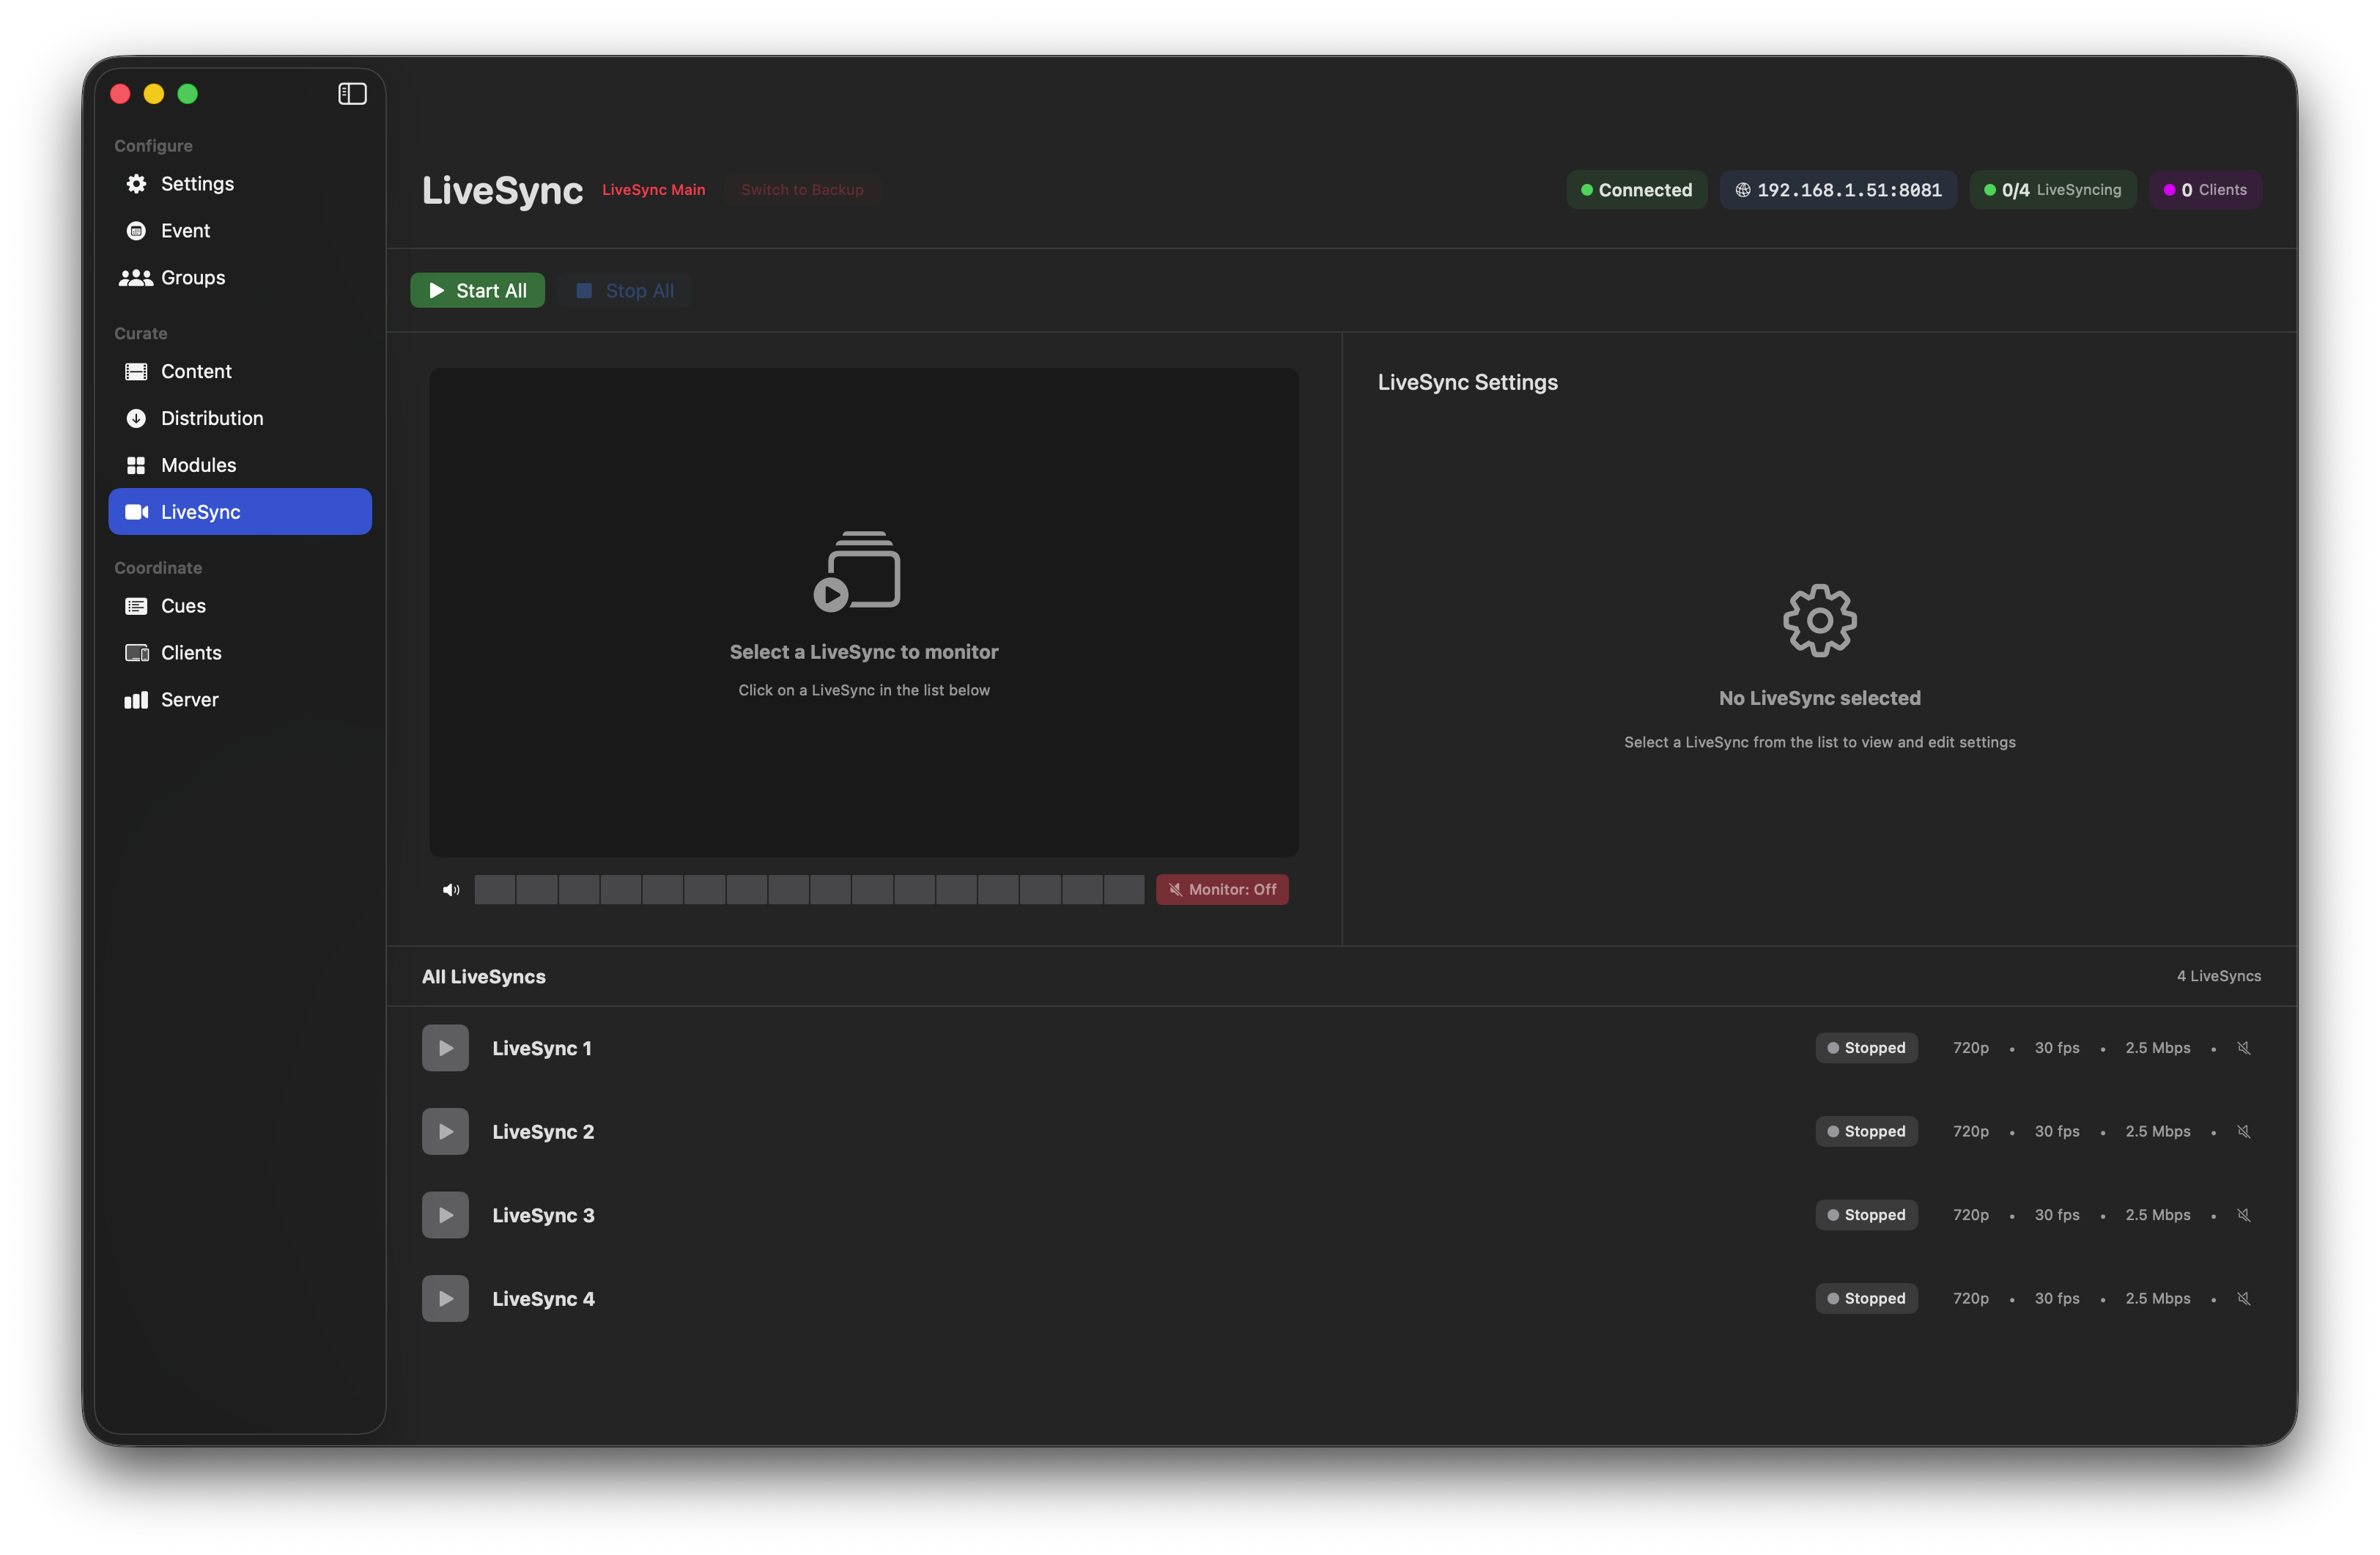
Task: Click 2.5 Mbps value of LiveSync 3
Action: 2158,1215
